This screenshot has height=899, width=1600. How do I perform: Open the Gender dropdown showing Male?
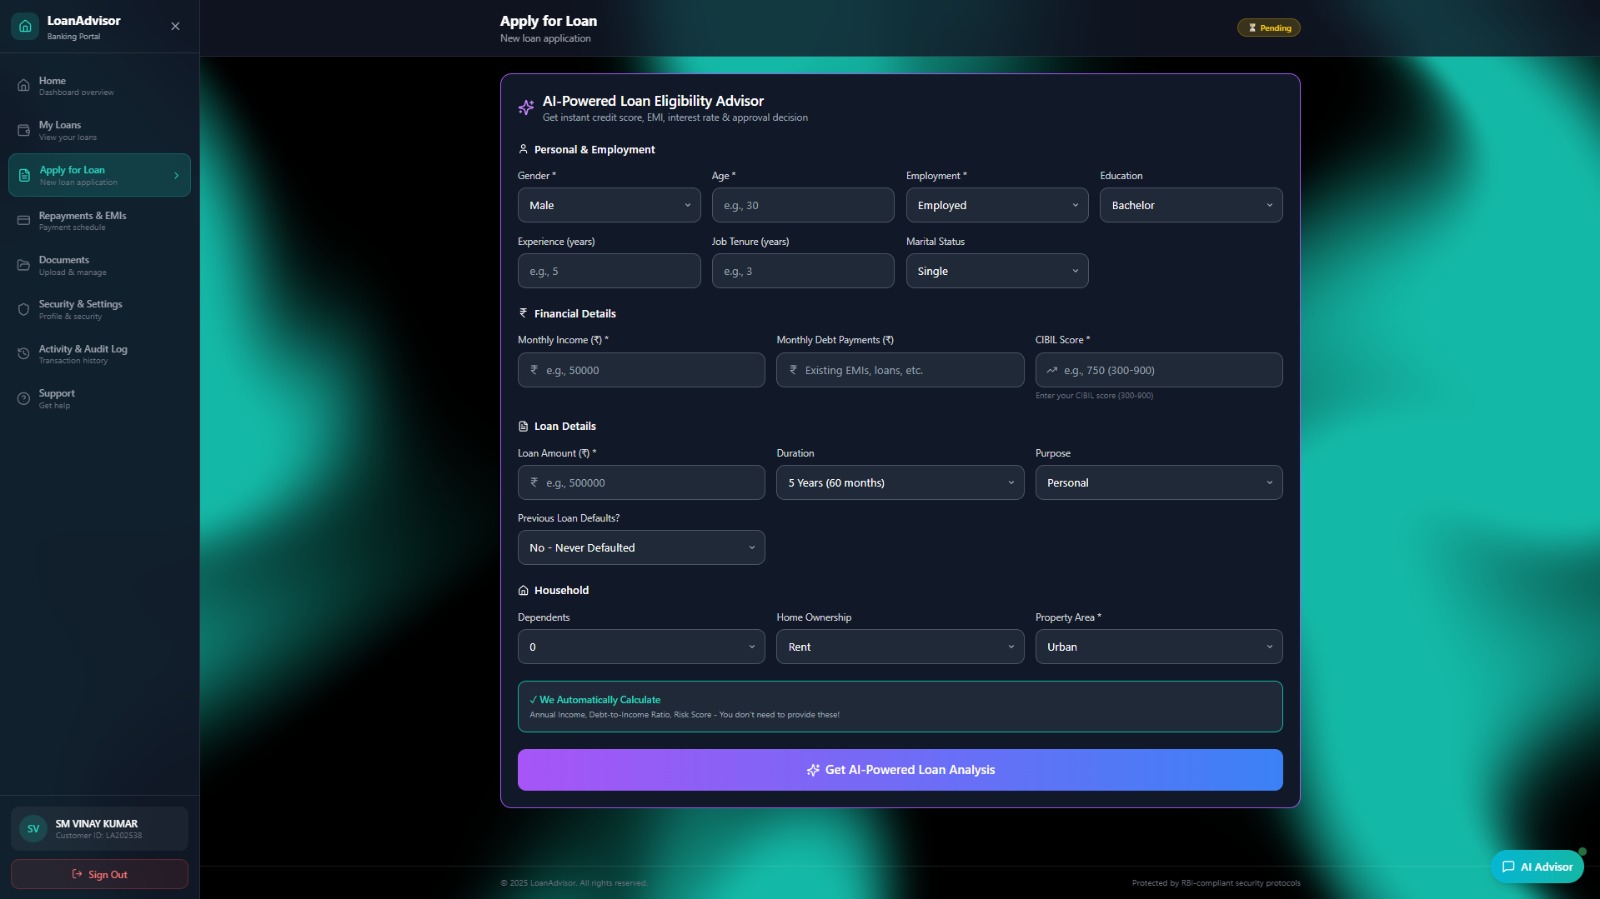(609, 205)
